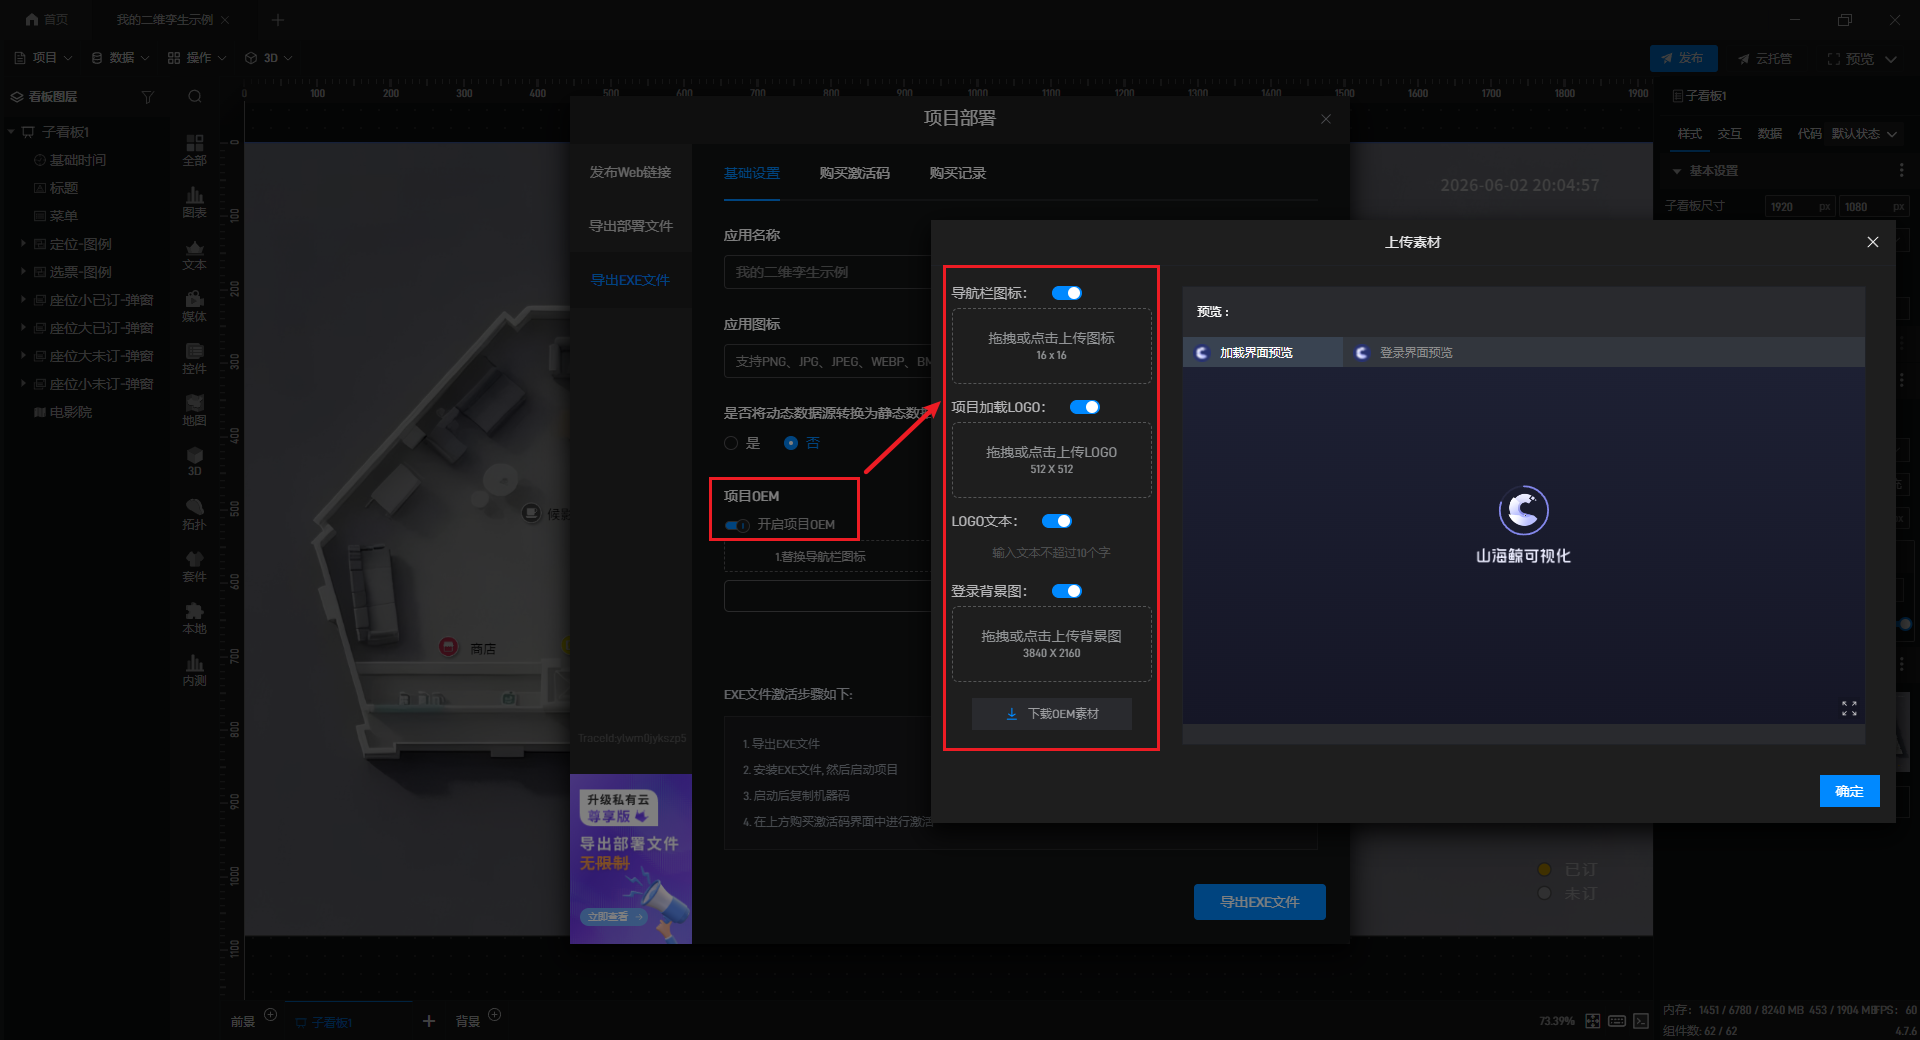Open the 媒体 components category
The height and width of the screenshot is (1040, 1920).
[195, 306]
